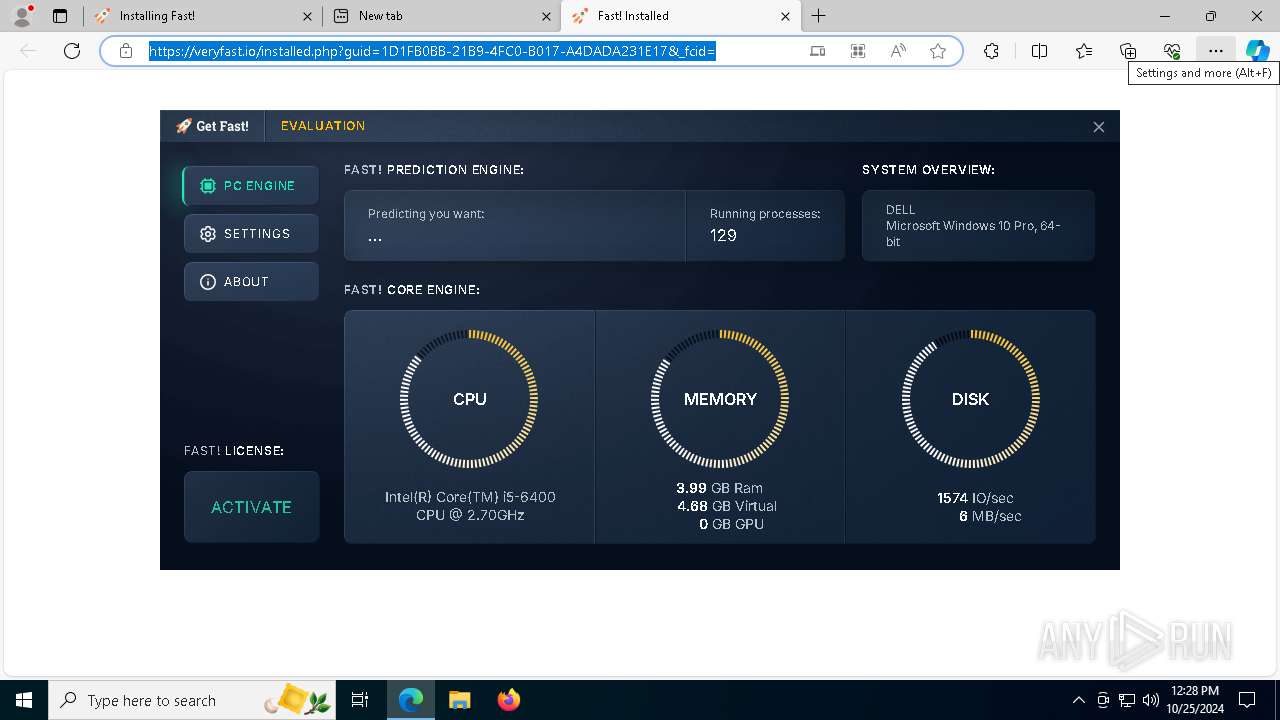Click the Edge profile icon

click(x=22, y=16)
